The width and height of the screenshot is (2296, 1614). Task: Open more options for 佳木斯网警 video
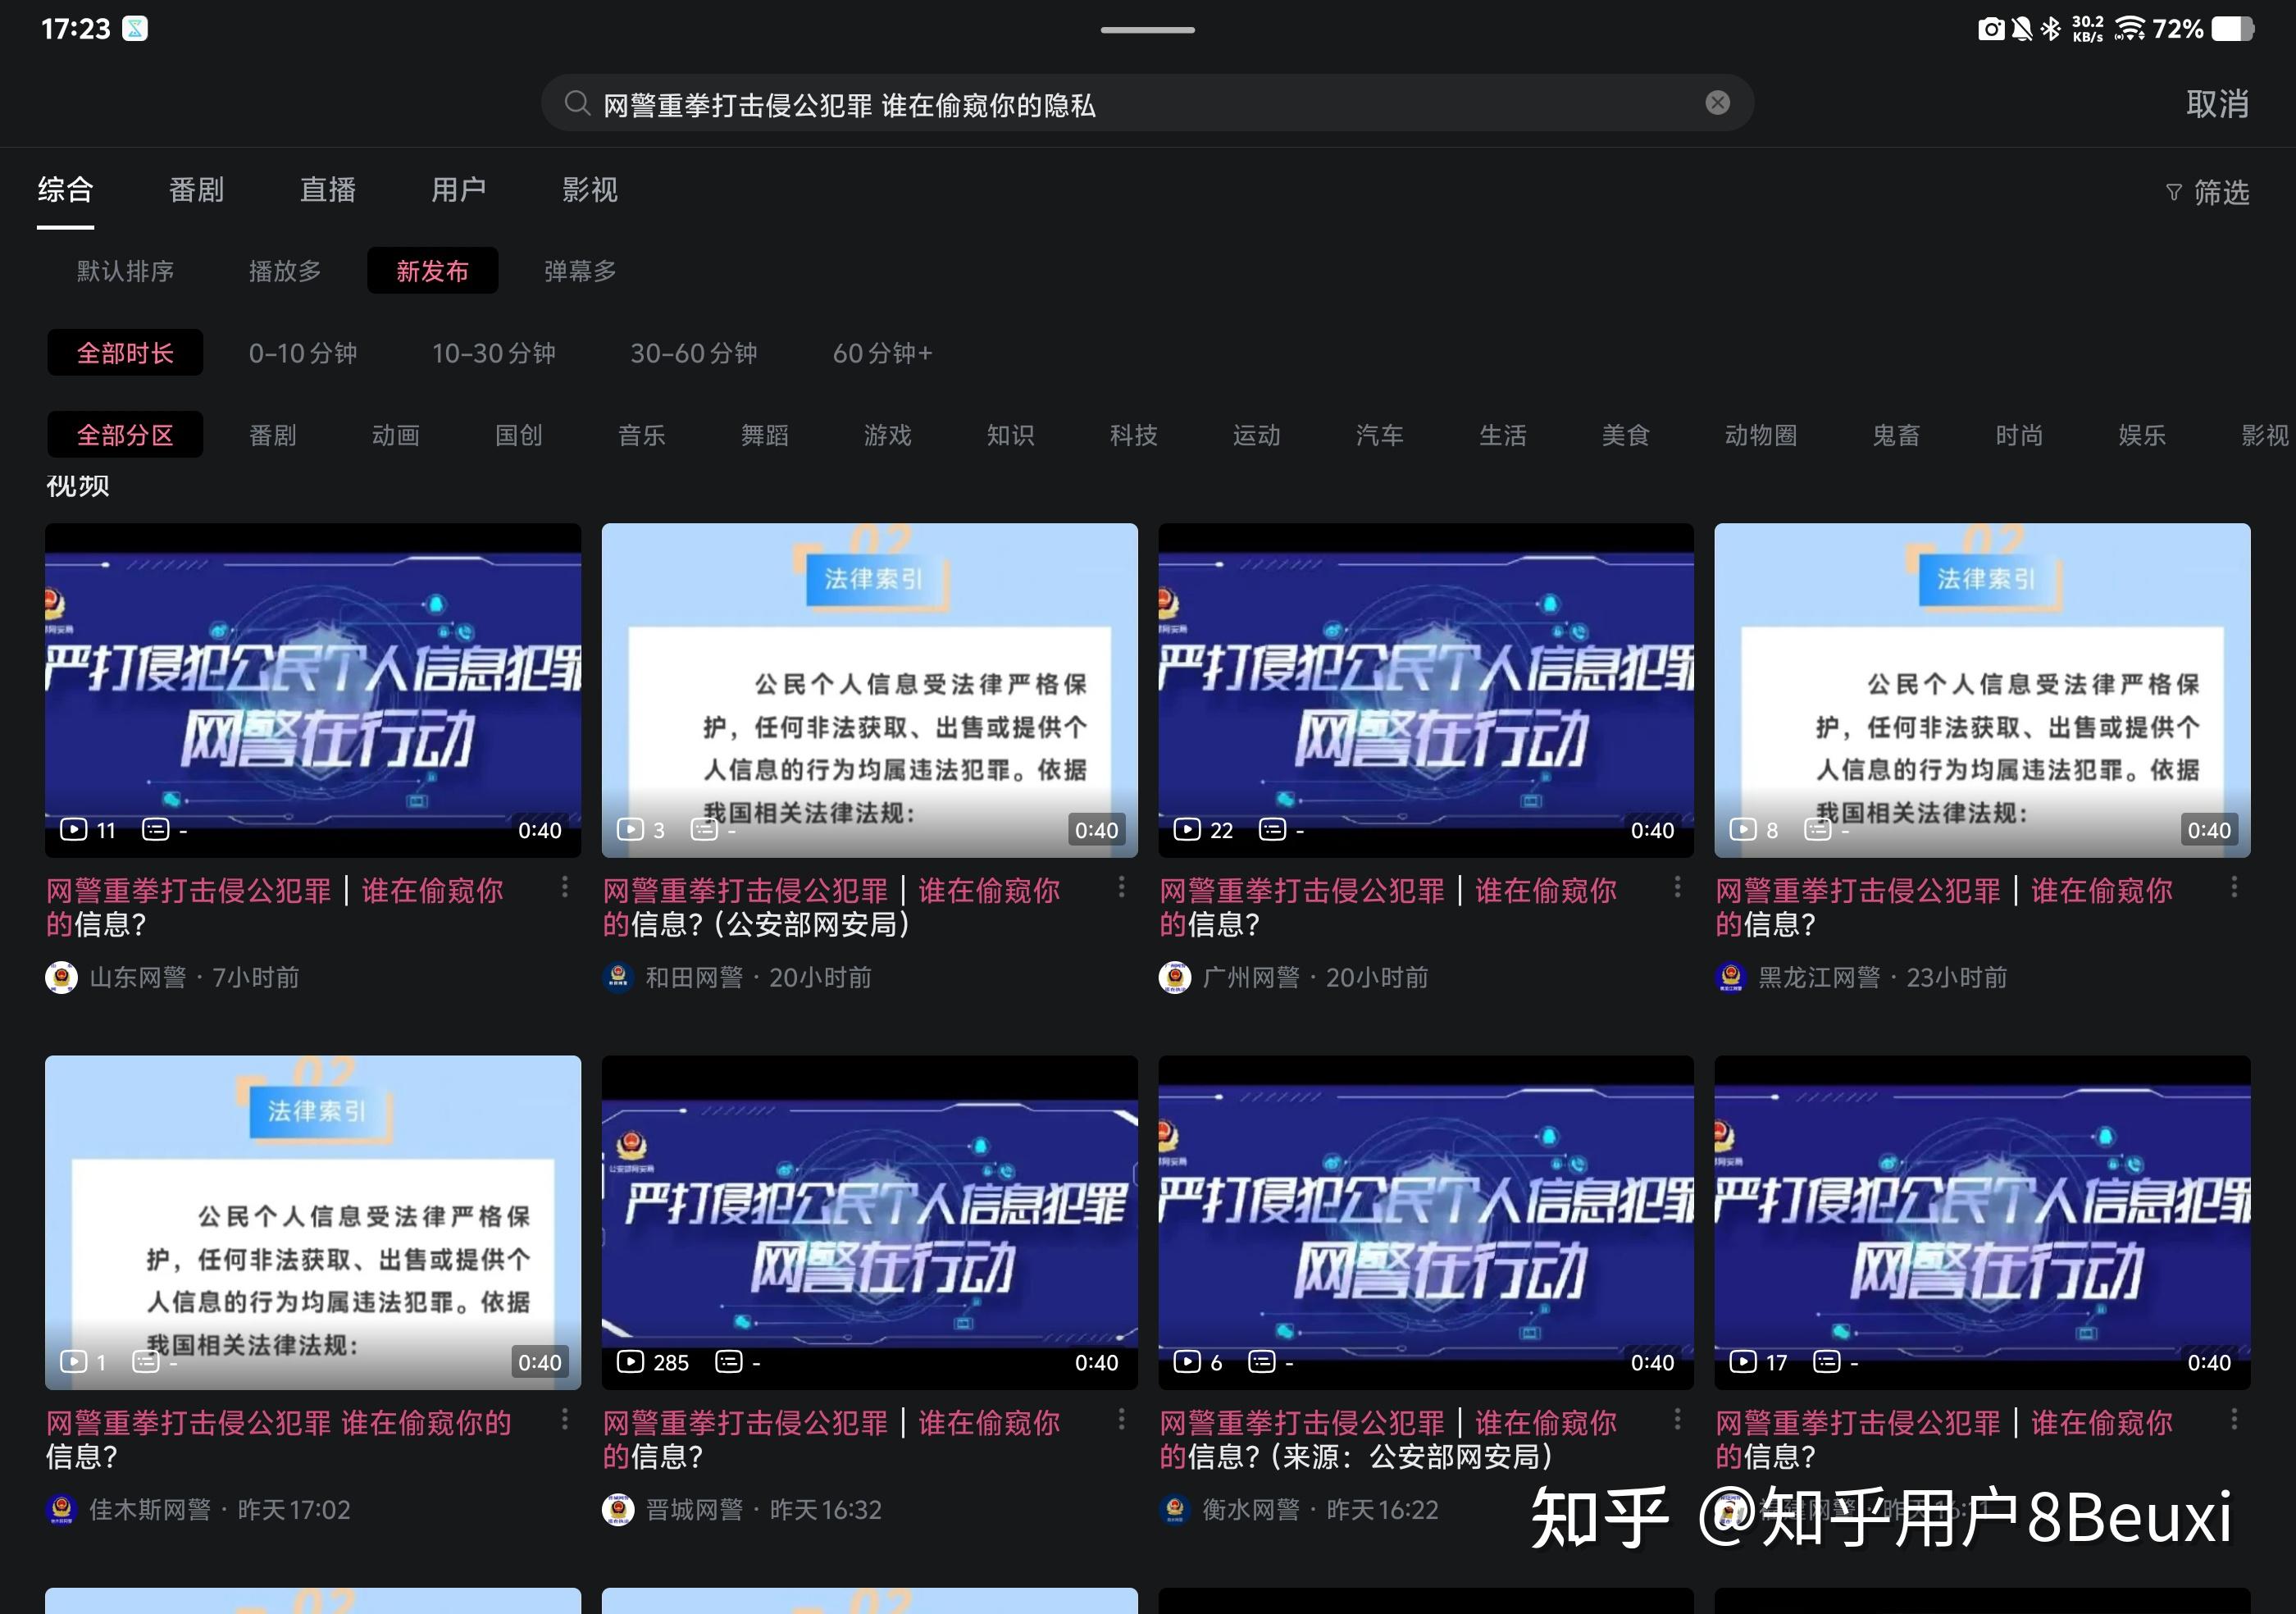565,1419
